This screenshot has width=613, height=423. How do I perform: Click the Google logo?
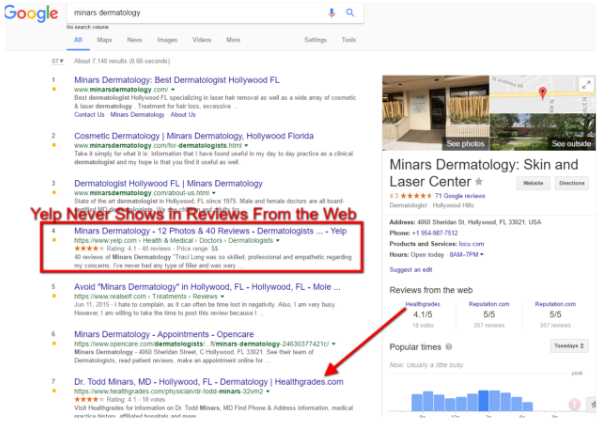coord(31,13)
